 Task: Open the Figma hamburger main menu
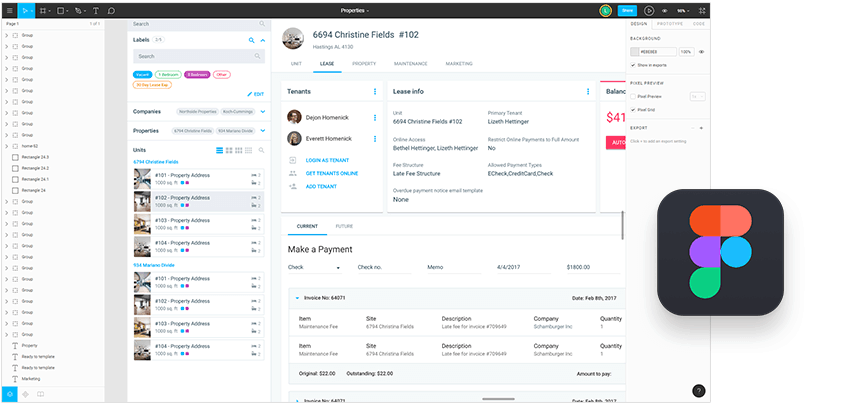pos(9,10)
